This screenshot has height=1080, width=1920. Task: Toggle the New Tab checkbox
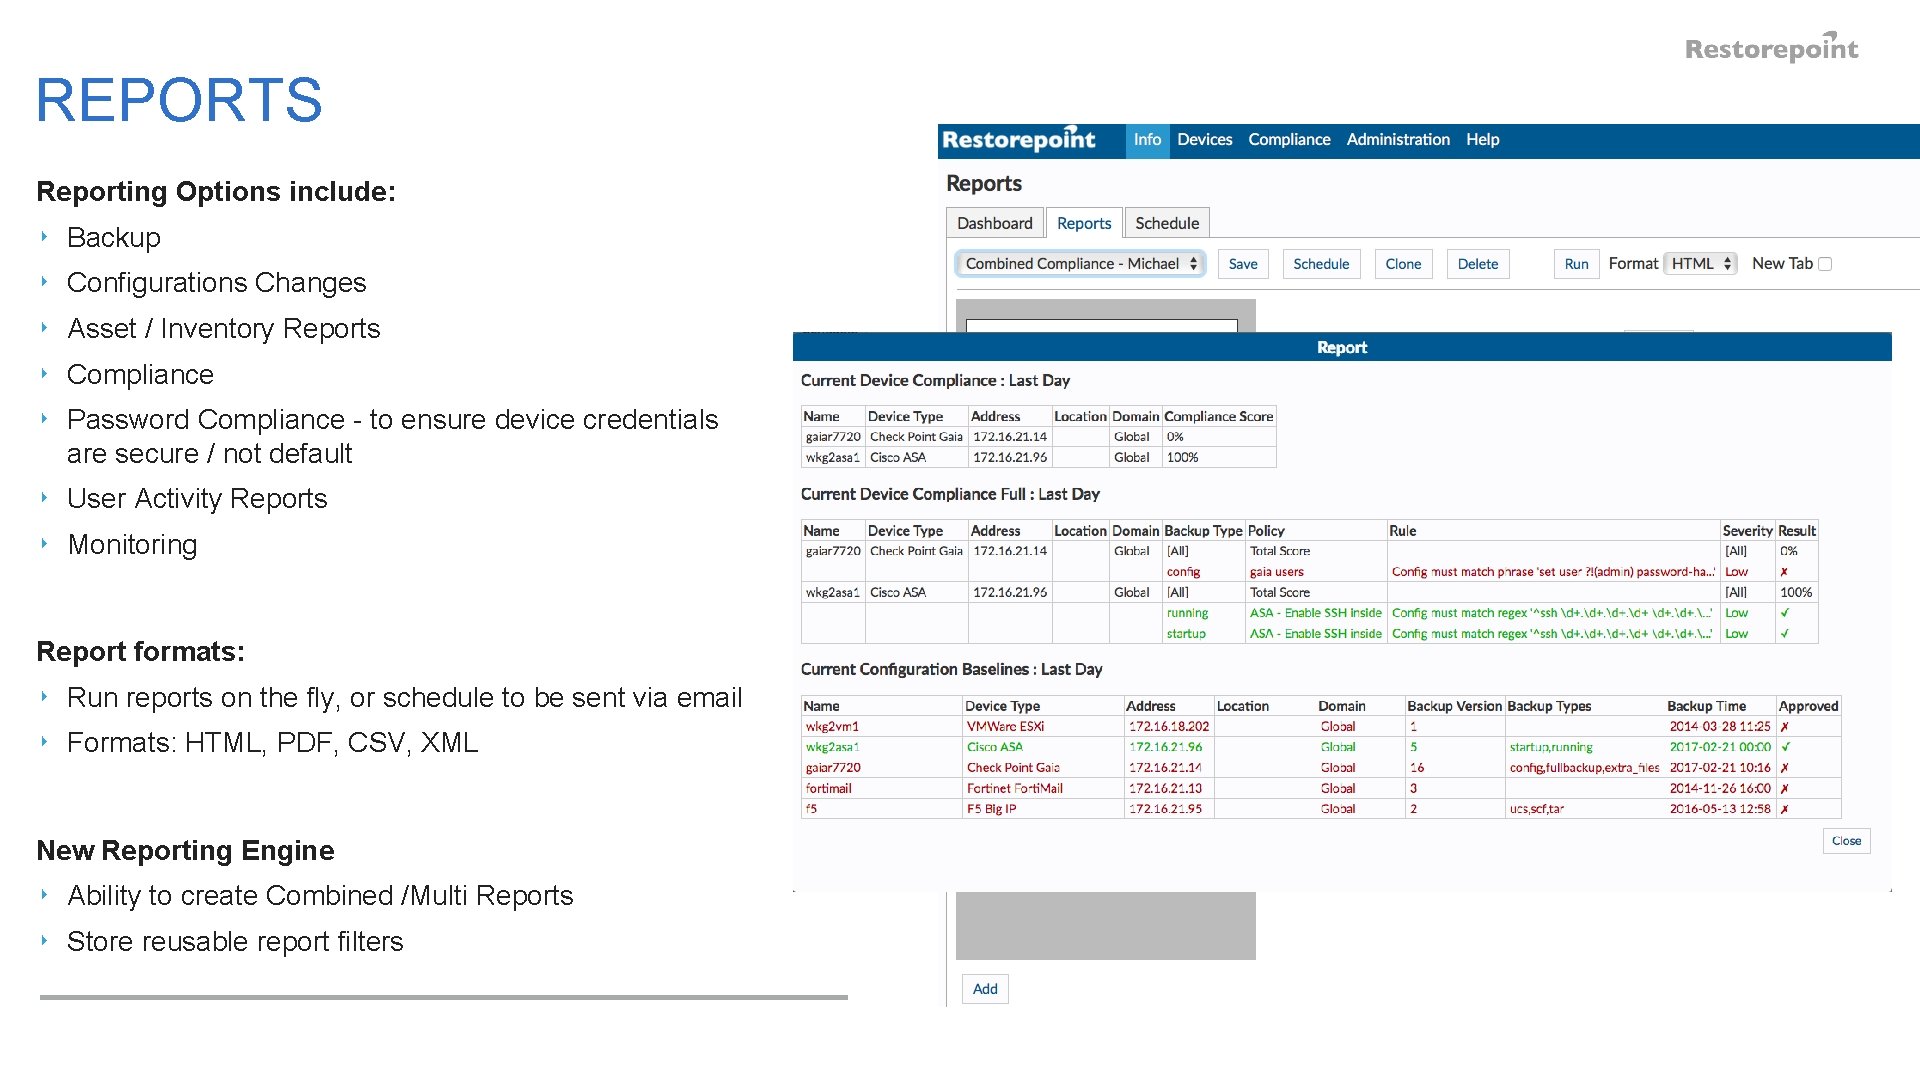point(1825,264)
